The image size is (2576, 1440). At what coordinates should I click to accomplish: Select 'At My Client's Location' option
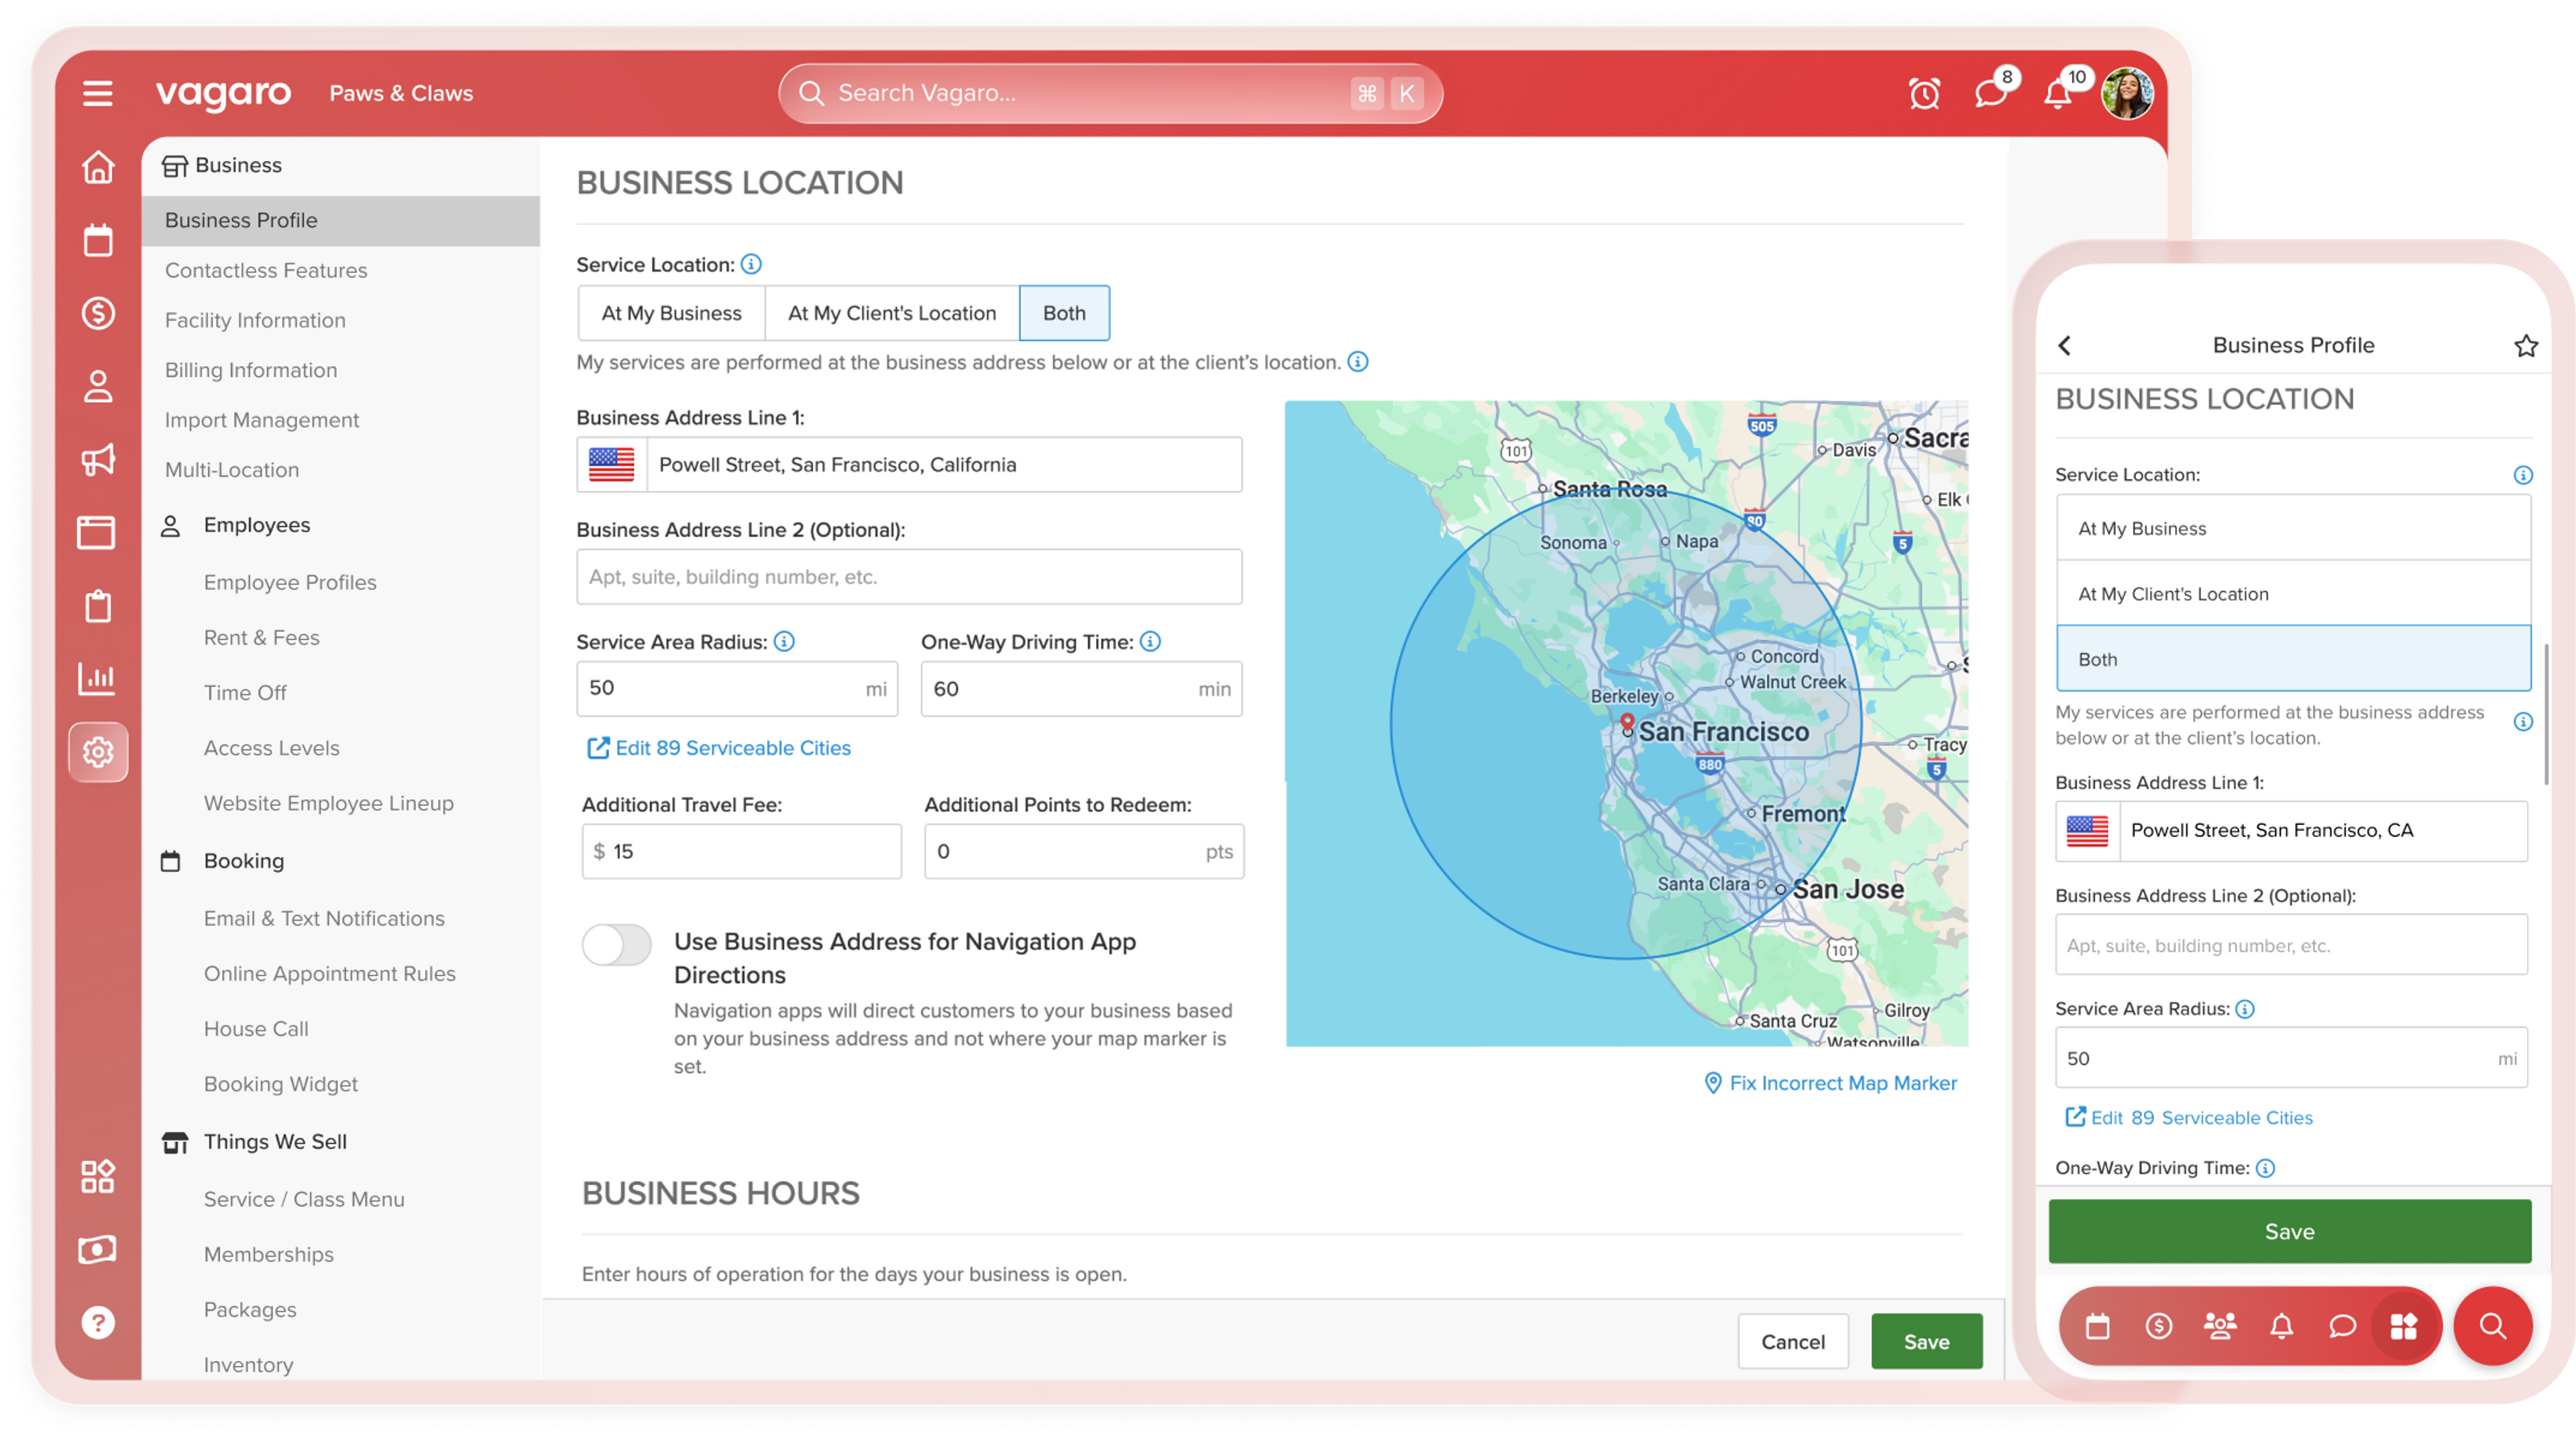892,313
